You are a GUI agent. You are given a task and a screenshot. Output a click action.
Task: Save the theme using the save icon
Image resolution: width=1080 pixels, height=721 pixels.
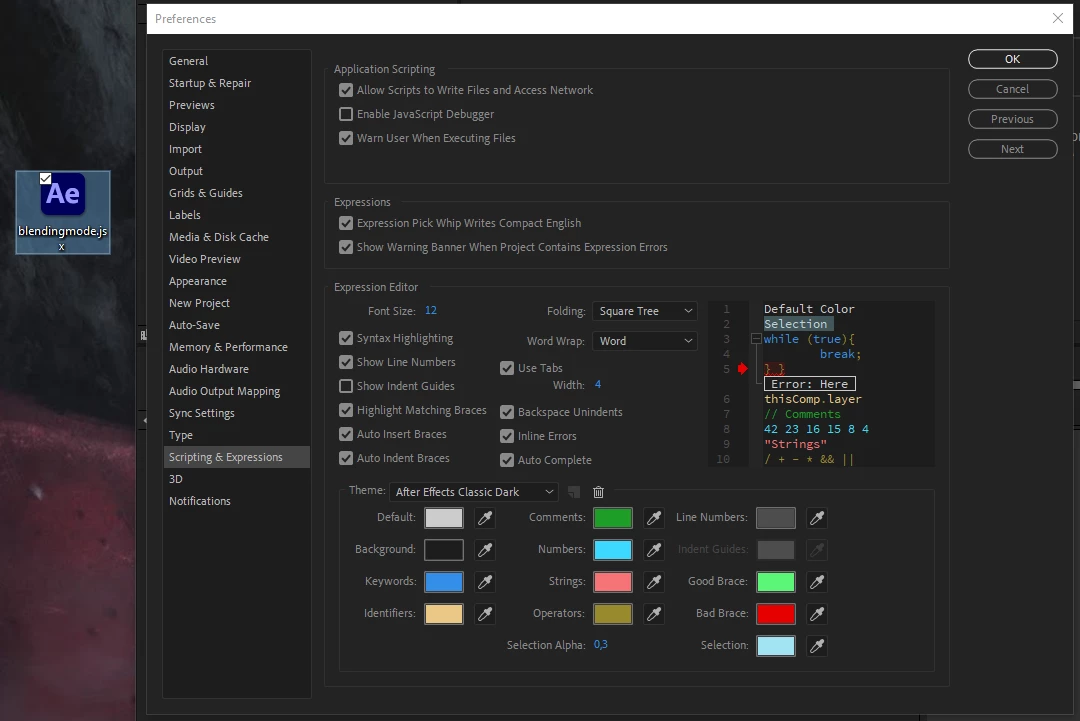coord(574,492)
